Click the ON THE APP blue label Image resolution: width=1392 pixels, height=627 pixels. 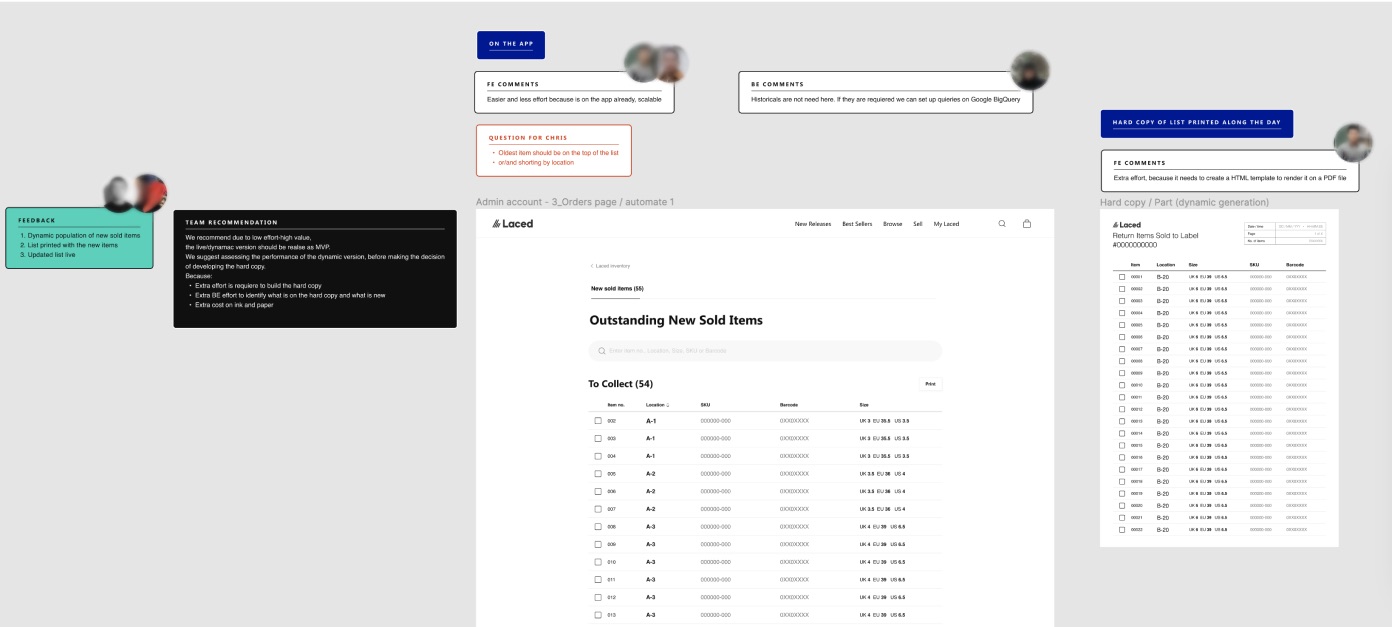coord(511,45)
